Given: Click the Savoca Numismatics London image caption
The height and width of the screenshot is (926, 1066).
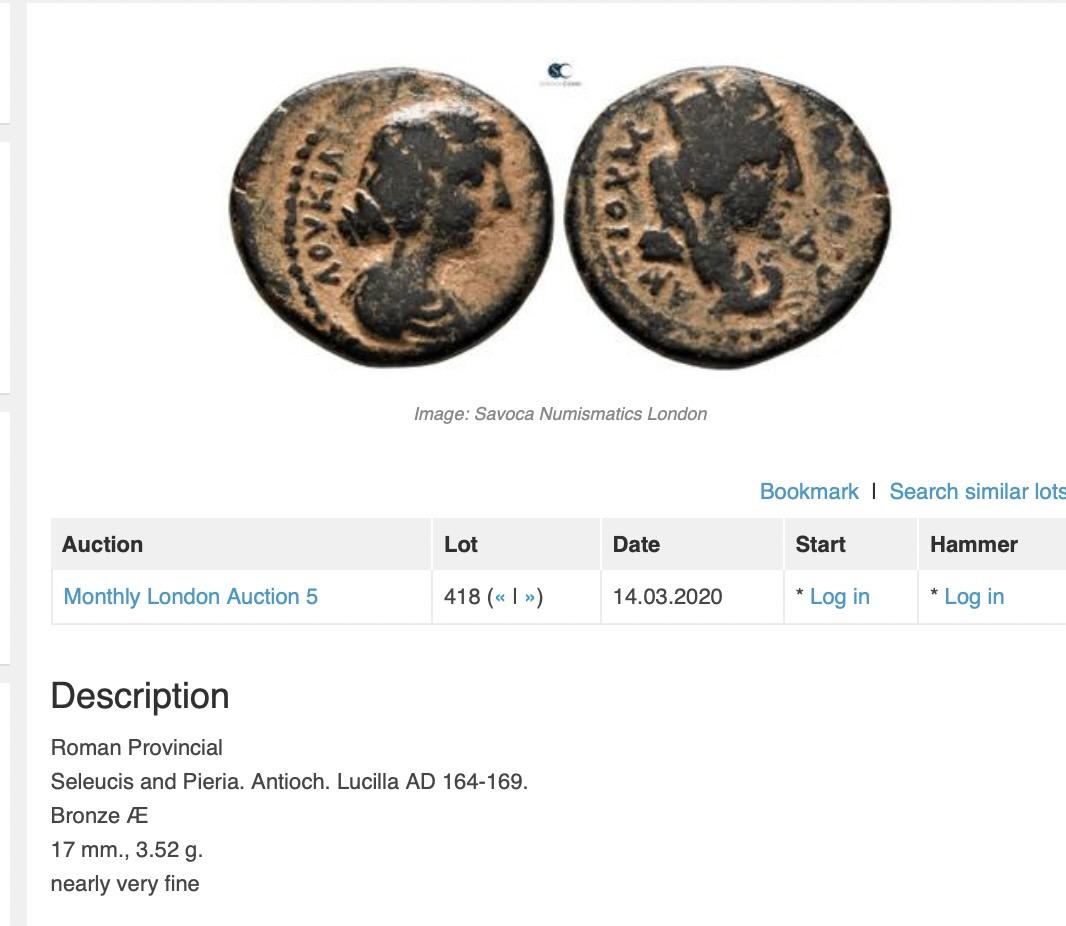Looking at the screenshot, I should [x=560, y=414].
